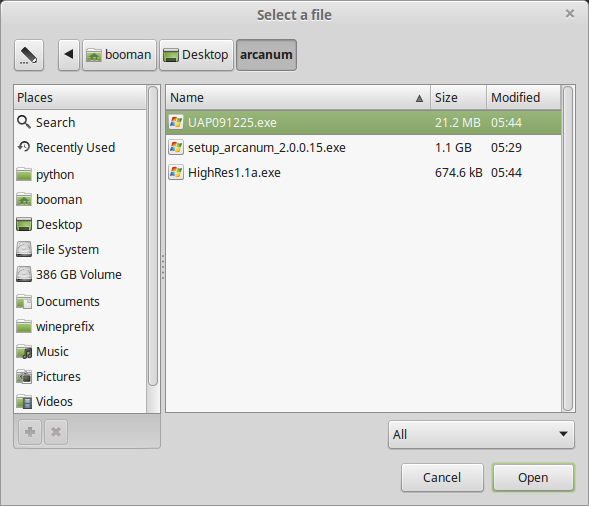
Task: Switch to Desktop in the path bar
Action: click(196, 55)
